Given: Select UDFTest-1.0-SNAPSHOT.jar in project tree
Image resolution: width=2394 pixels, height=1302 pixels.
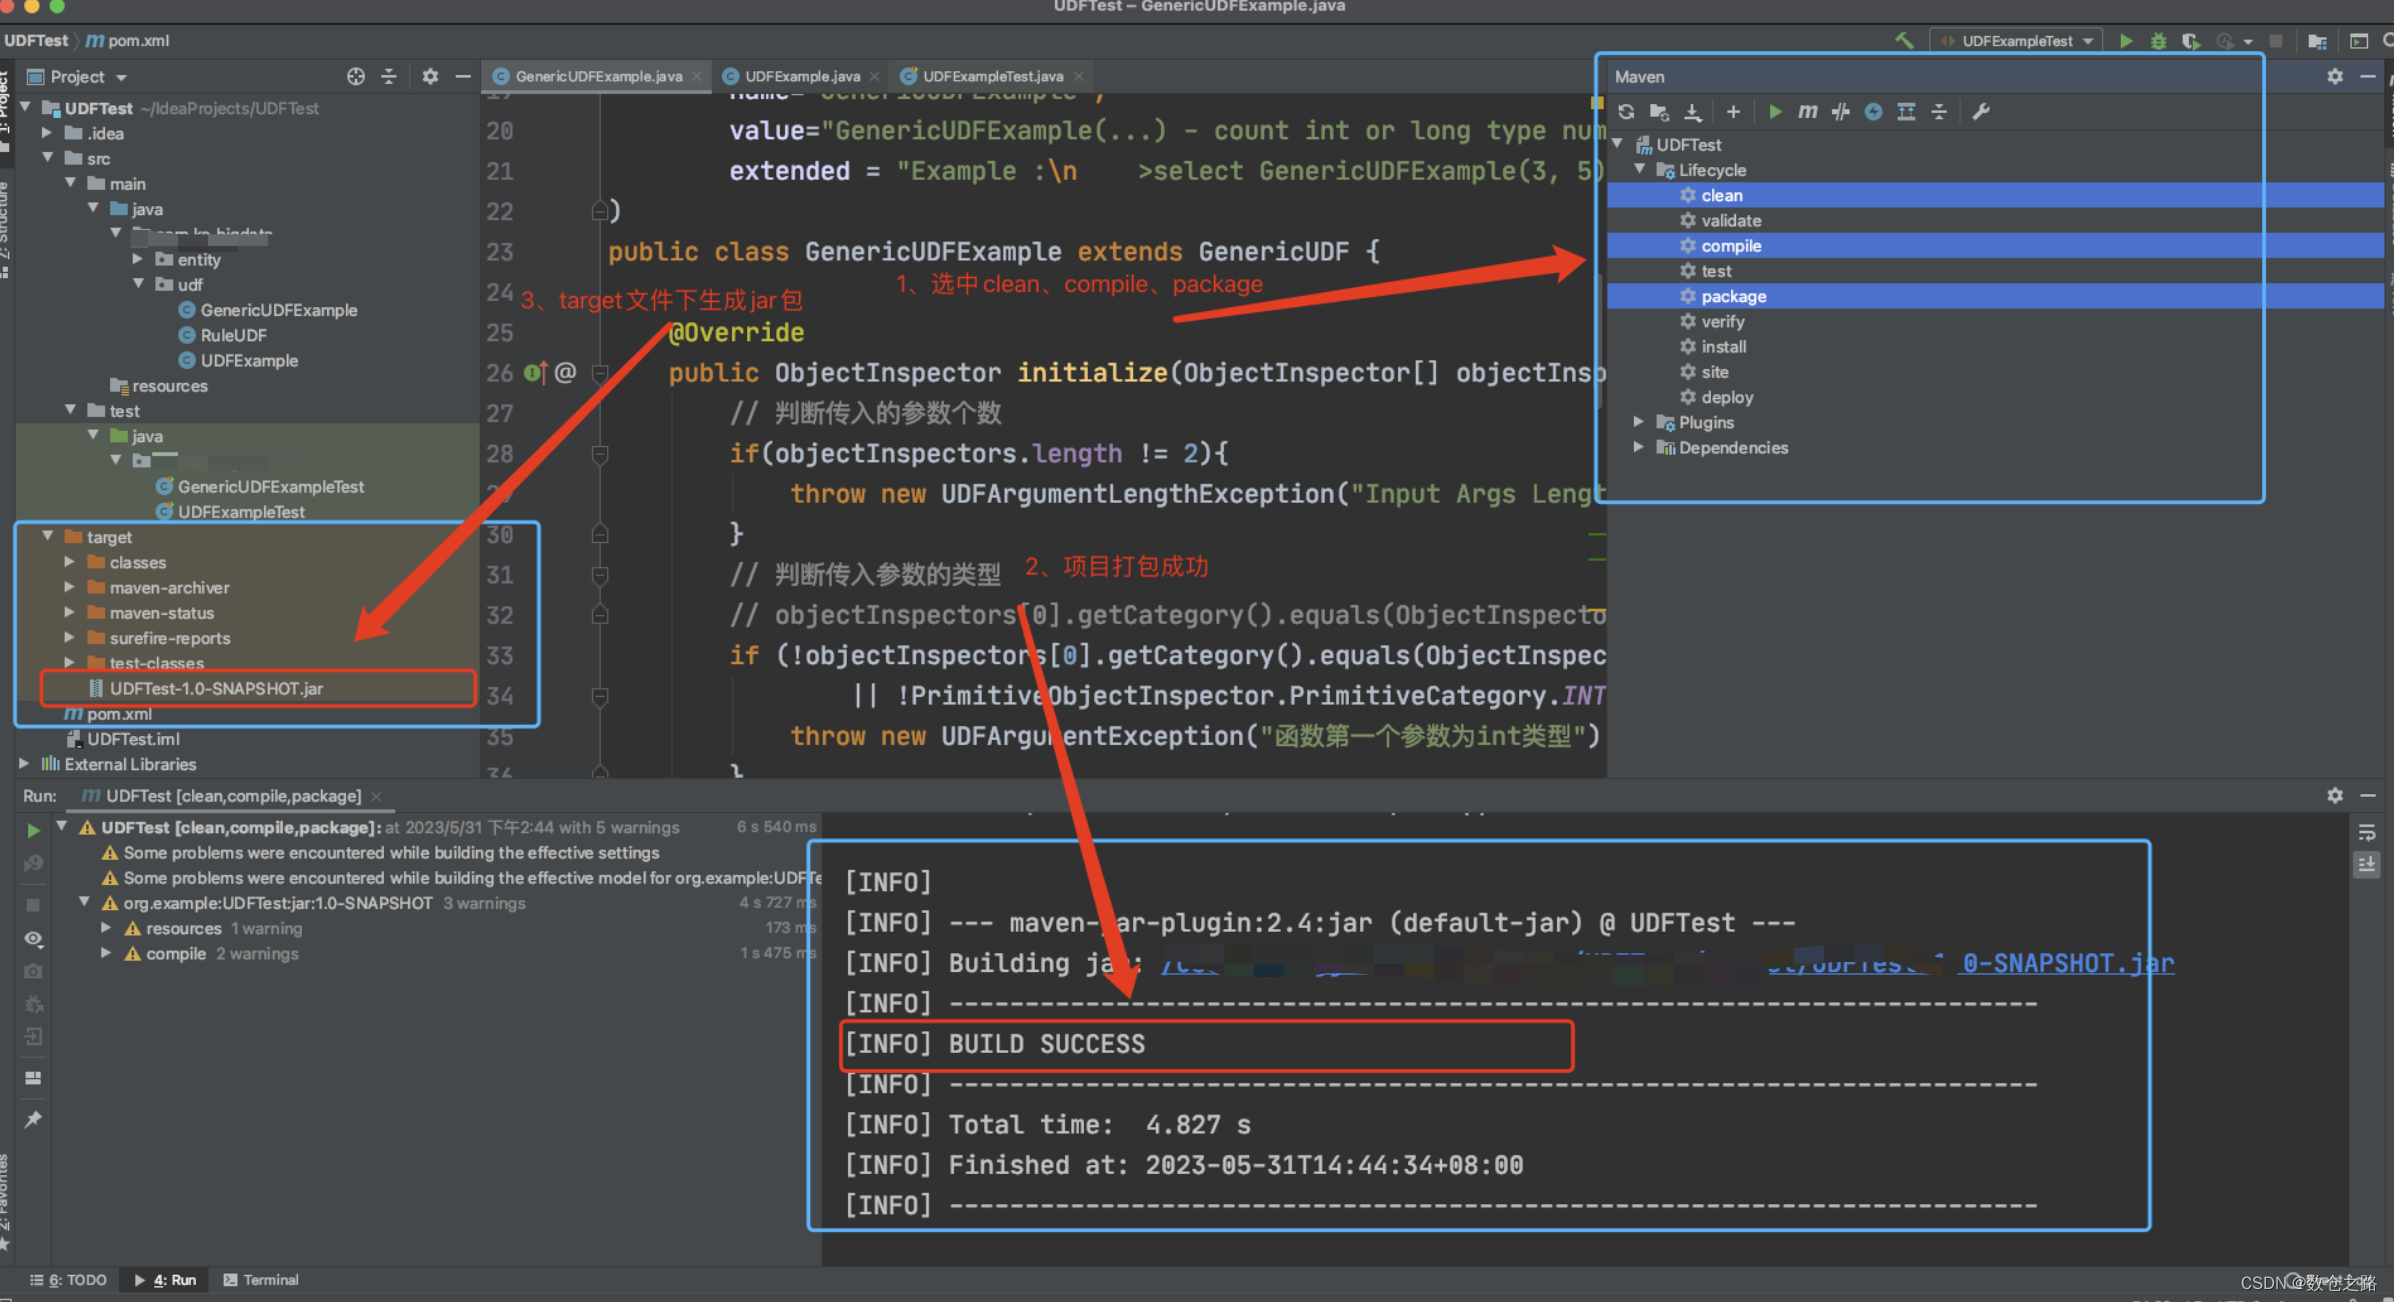Looking at the screenshot, I should coord(216,689).
